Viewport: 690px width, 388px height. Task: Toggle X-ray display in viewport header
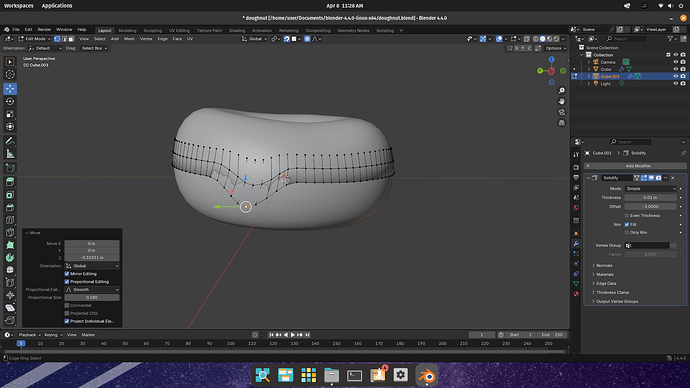click(x=527, y=39)
